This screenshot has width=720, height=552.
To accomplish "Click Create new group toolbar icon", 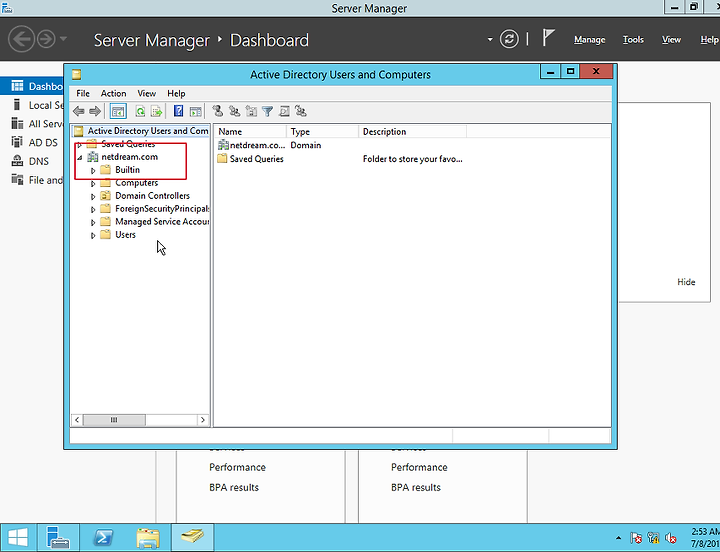I will pos(234,111).
